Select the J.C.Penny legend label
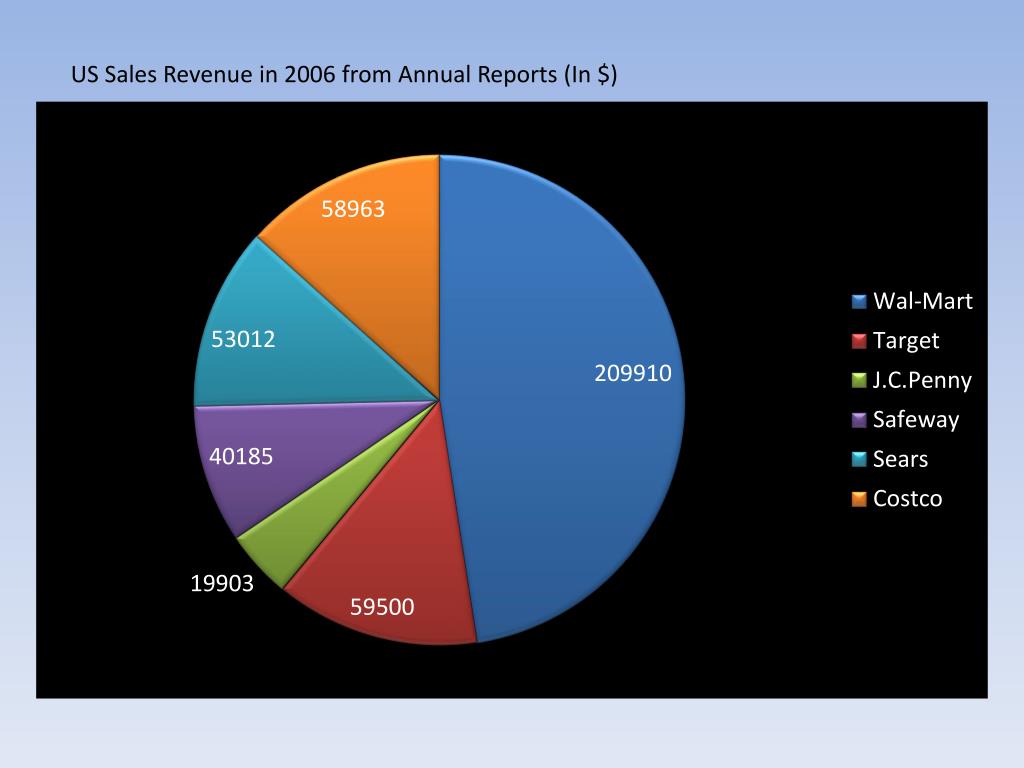The width and height of the screenshot is (1024, 768). tap(922, 380)
